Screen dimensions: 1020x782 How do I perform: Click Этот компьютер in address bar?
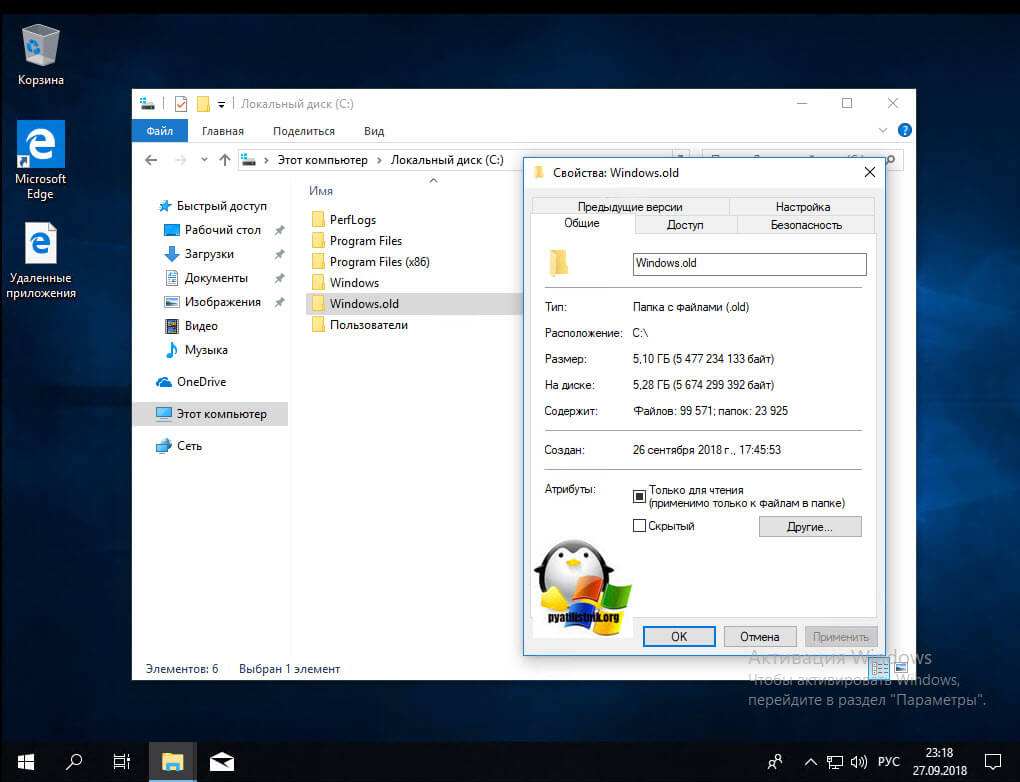[323, 160]
